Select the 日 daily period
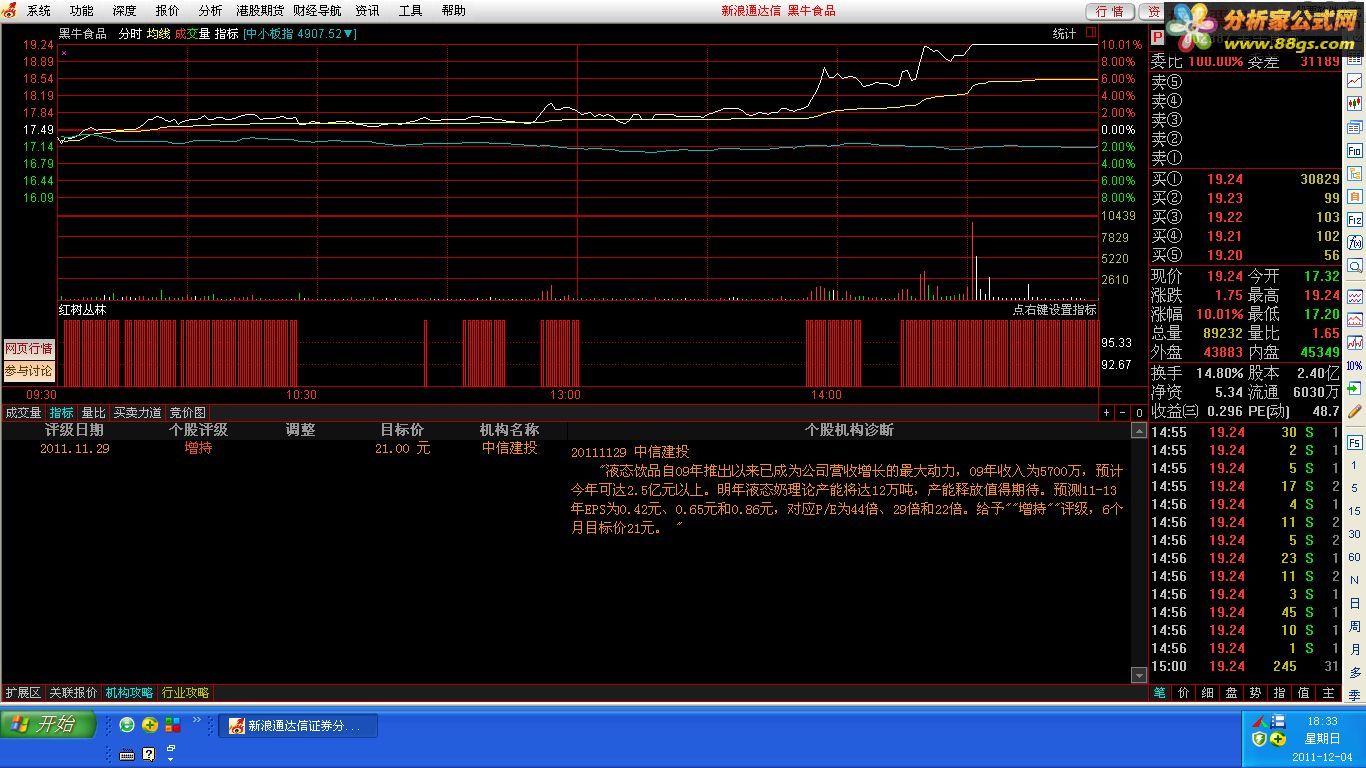 click(x=1355, y=604)
